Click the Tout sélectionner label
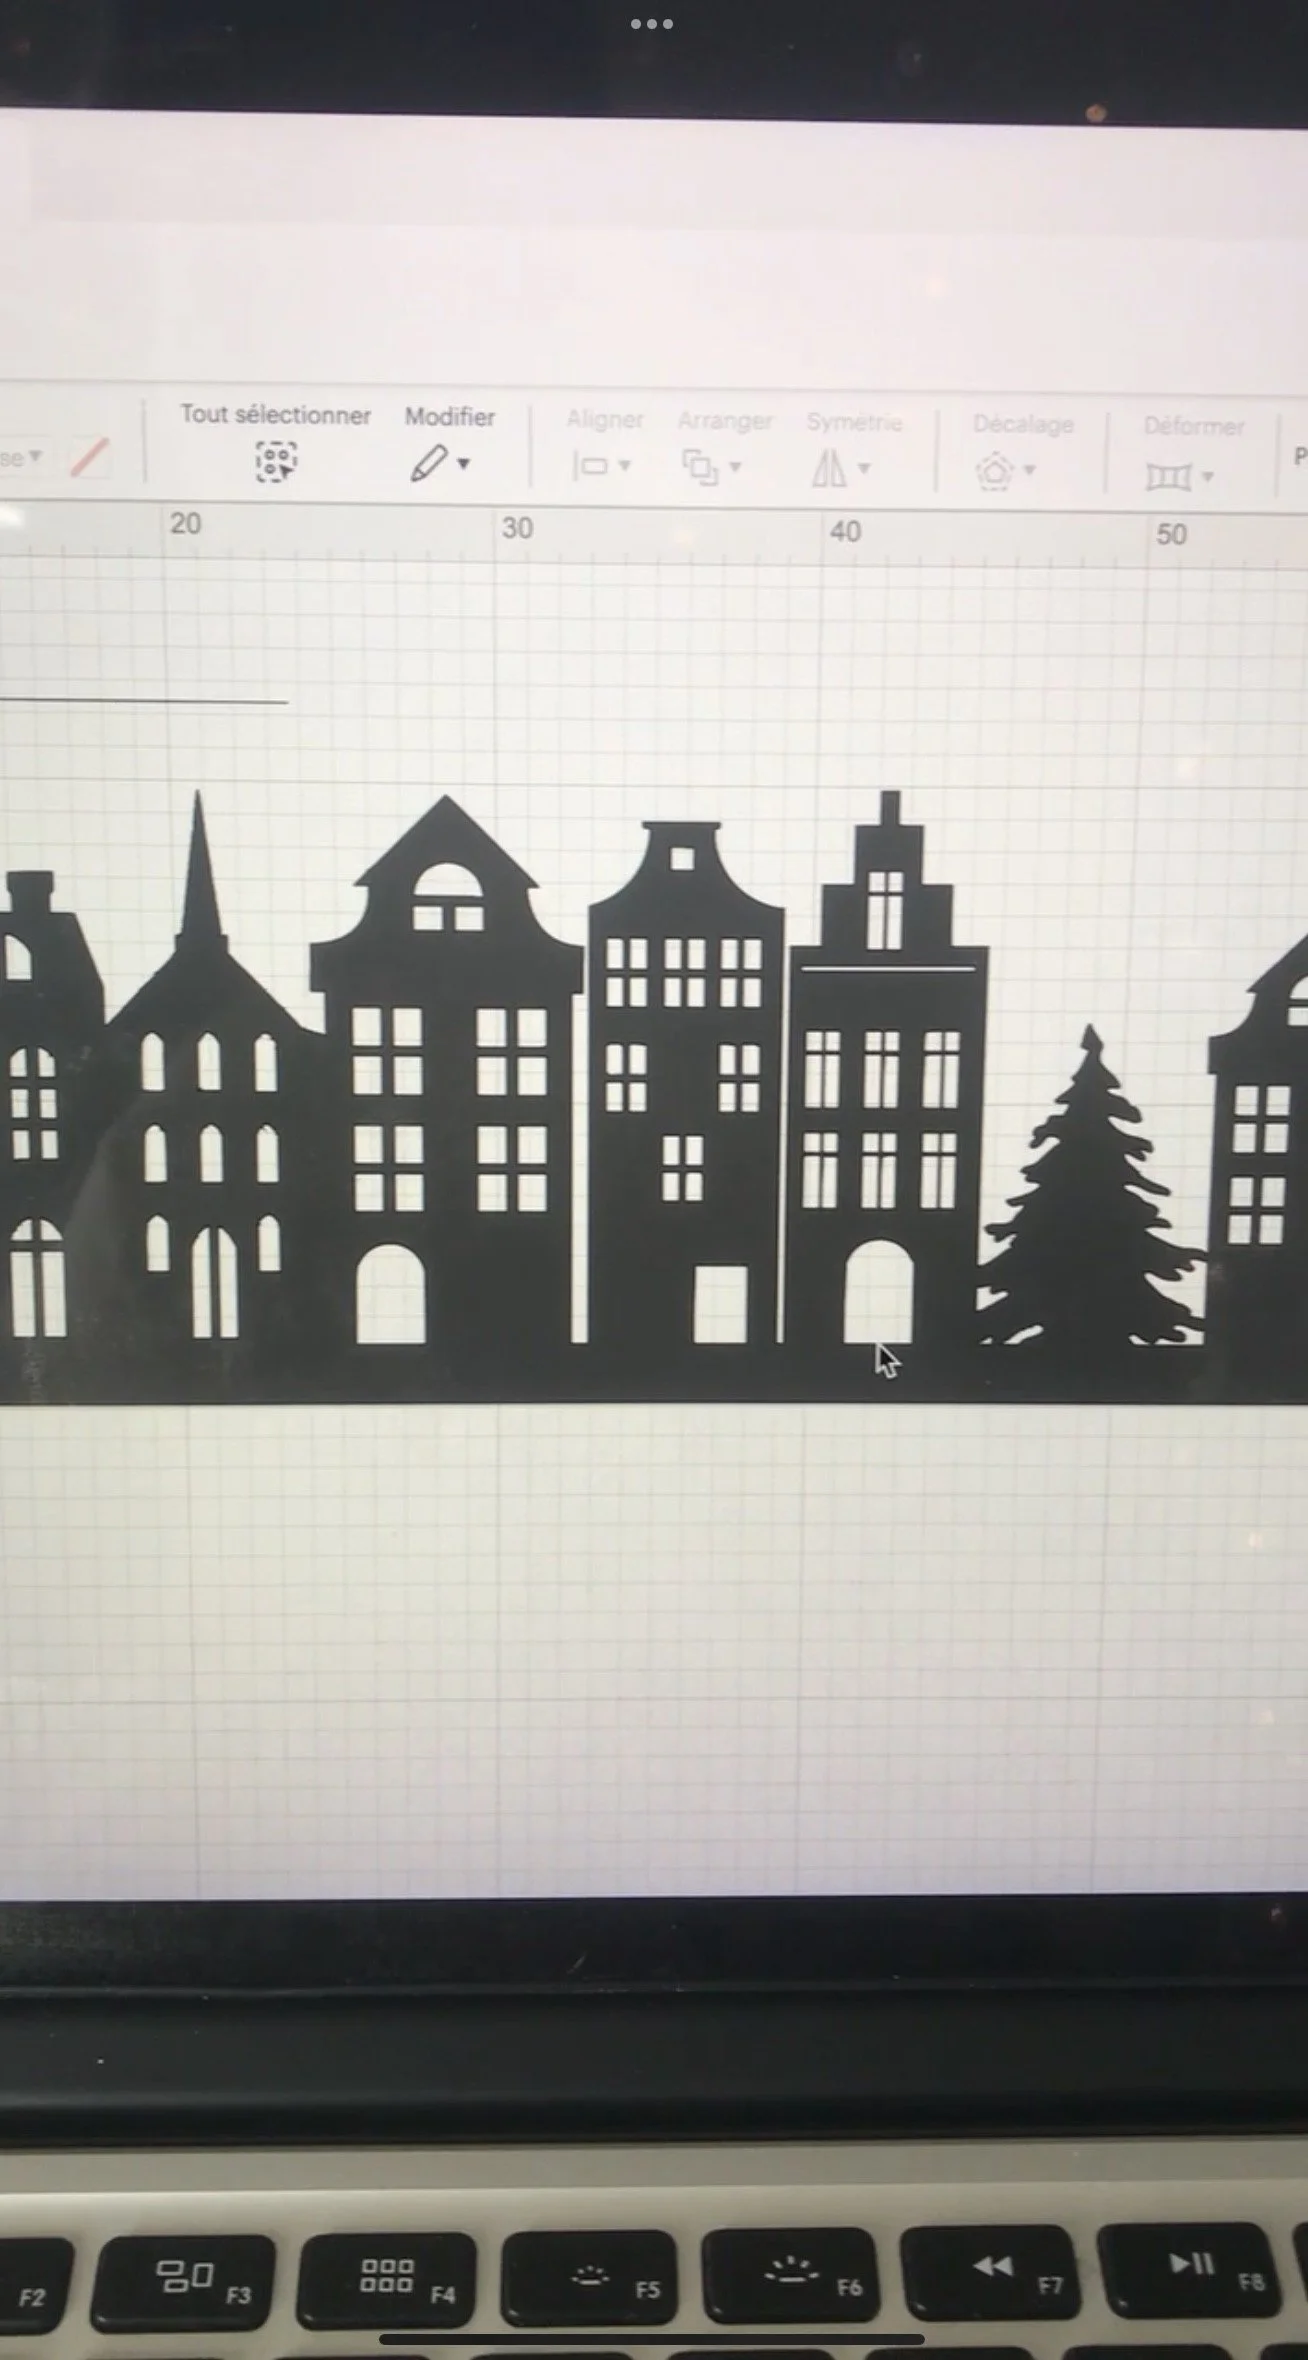 coord(275,415)
